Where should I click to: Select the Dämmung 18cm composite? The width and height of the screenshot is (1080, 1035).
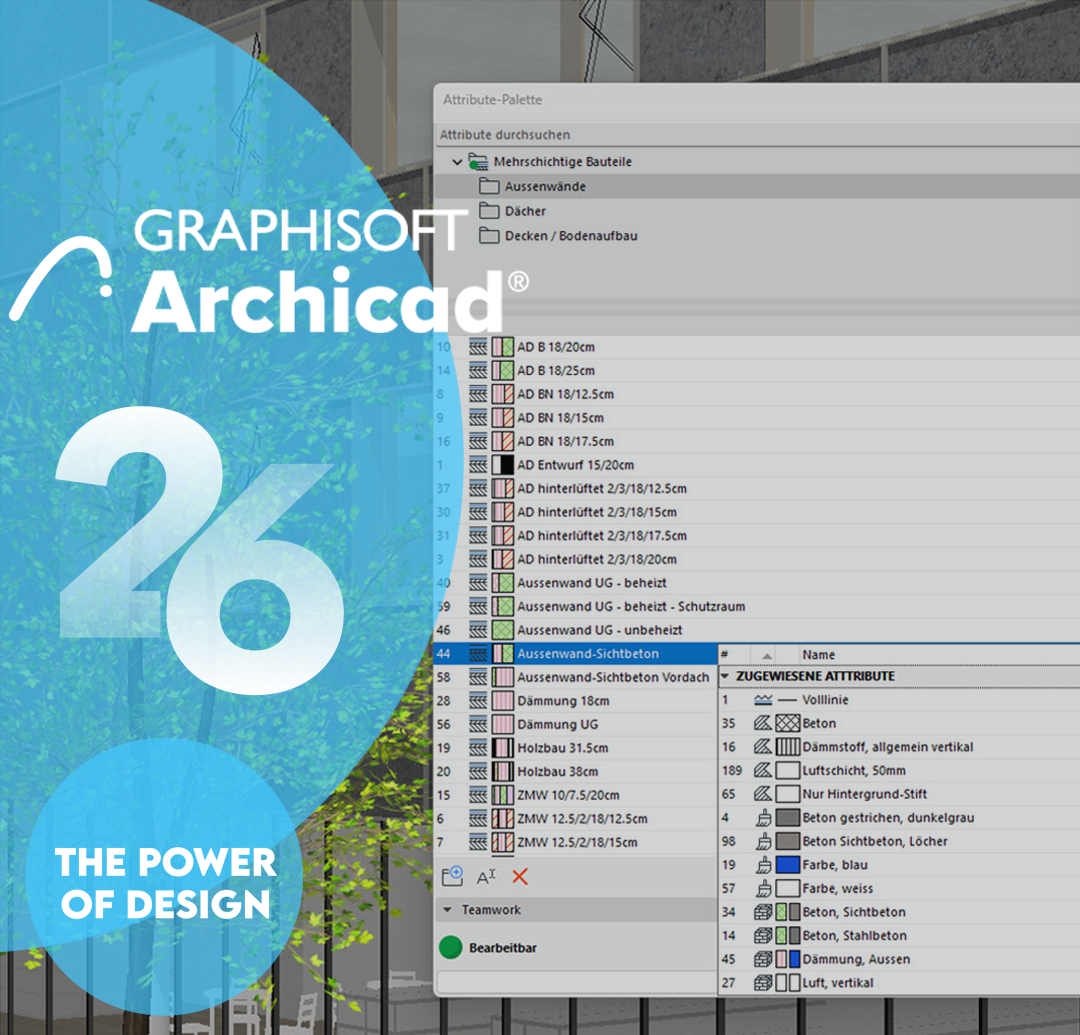pyautogui.click(x=576, y=701)
